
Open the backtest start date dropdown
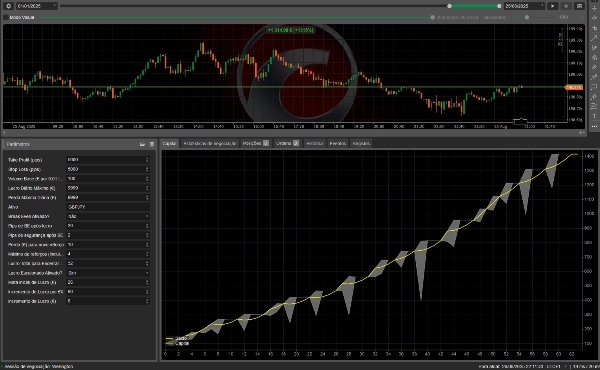pos(36,6)
